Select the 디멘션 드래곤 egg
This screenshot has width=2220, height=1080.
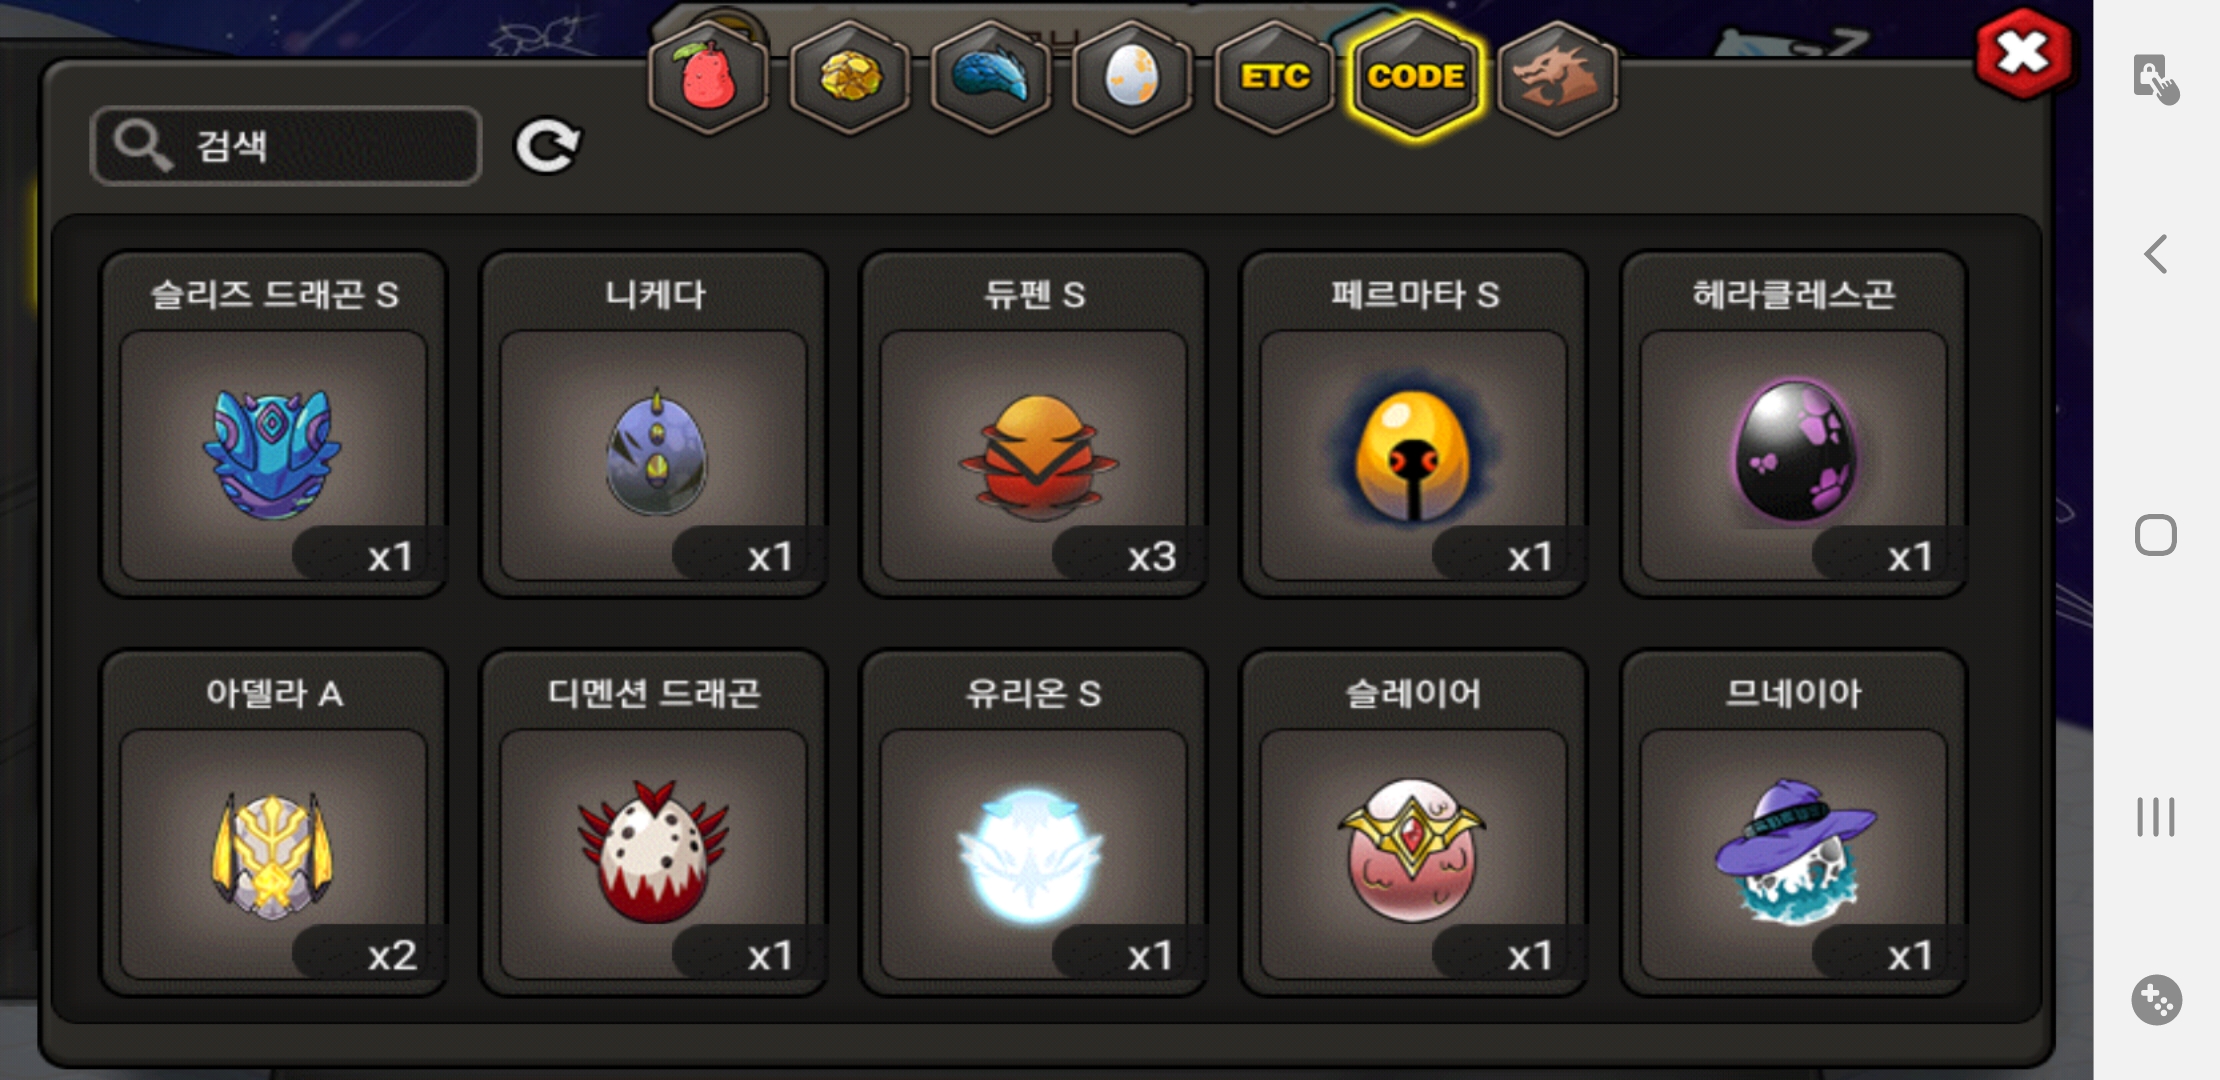(x=653, y=823)
